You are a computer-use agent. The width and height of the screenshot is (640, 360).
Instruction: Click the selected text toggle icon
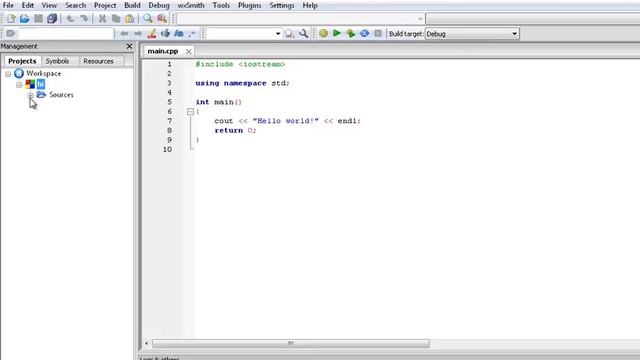coord(165,33)
